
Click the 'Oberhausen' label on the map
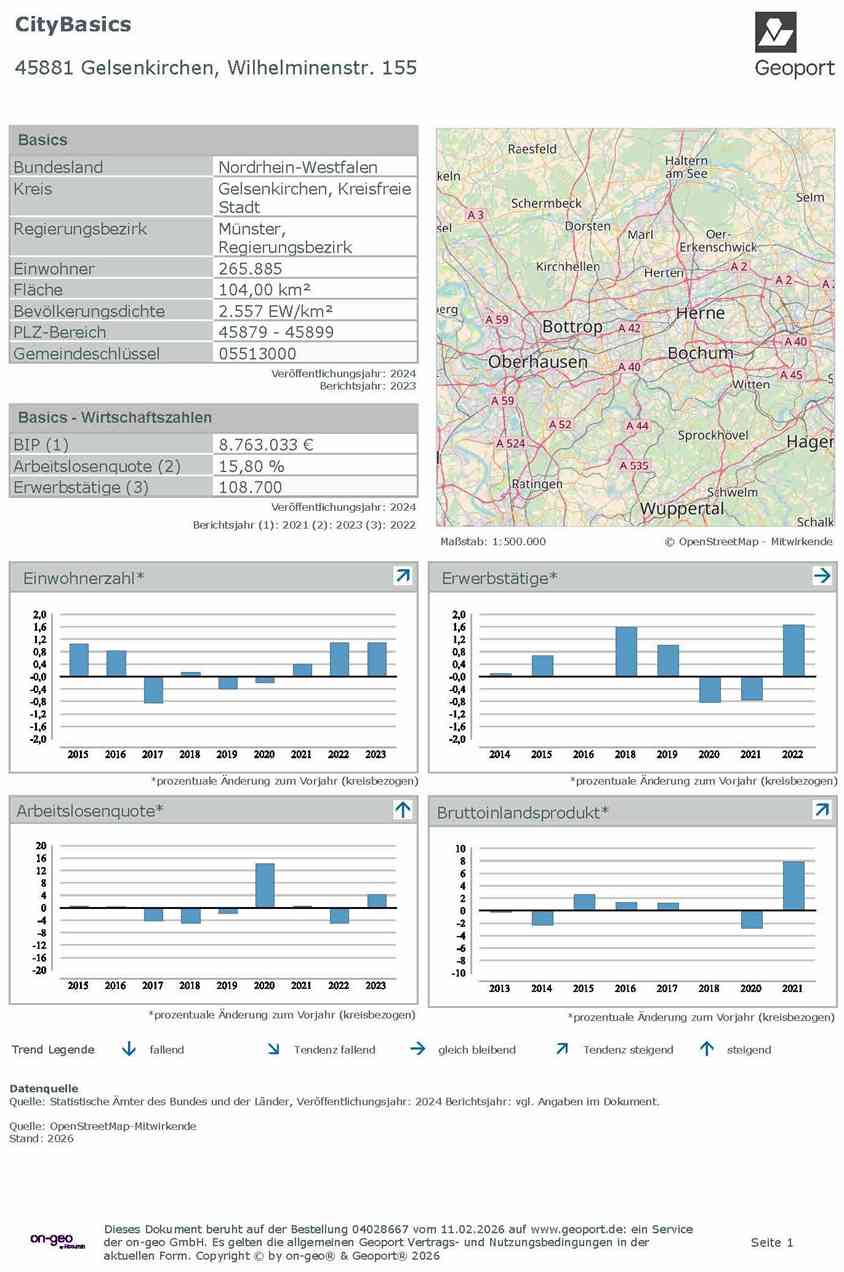pos(538,362)
